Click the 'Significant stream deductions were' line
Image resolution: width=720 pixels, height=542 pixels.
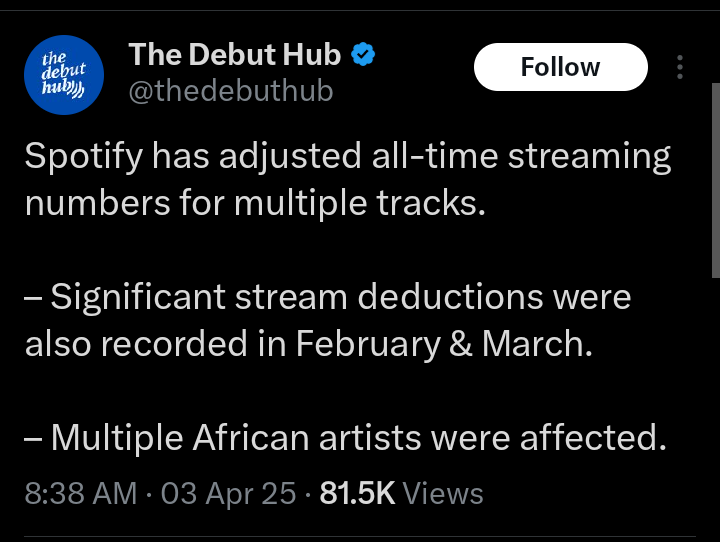(x=340, y=297)
